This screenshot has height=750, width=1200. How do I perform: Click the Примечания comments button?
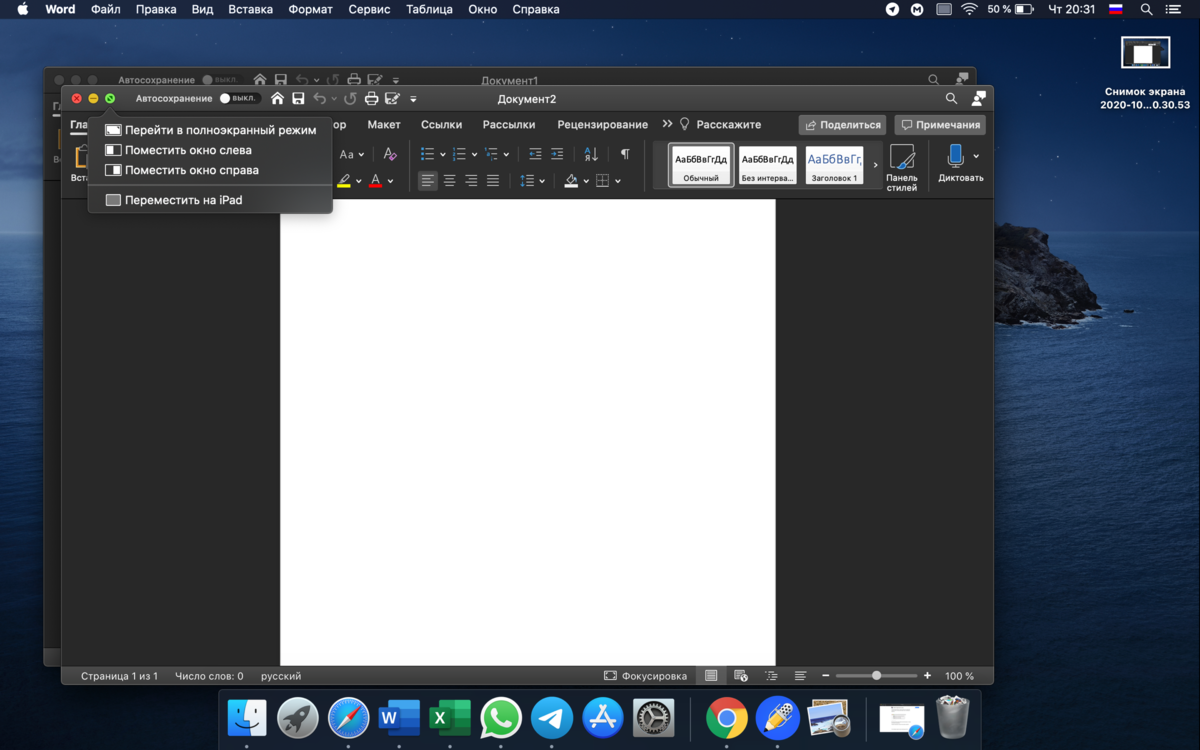(940, 125)
